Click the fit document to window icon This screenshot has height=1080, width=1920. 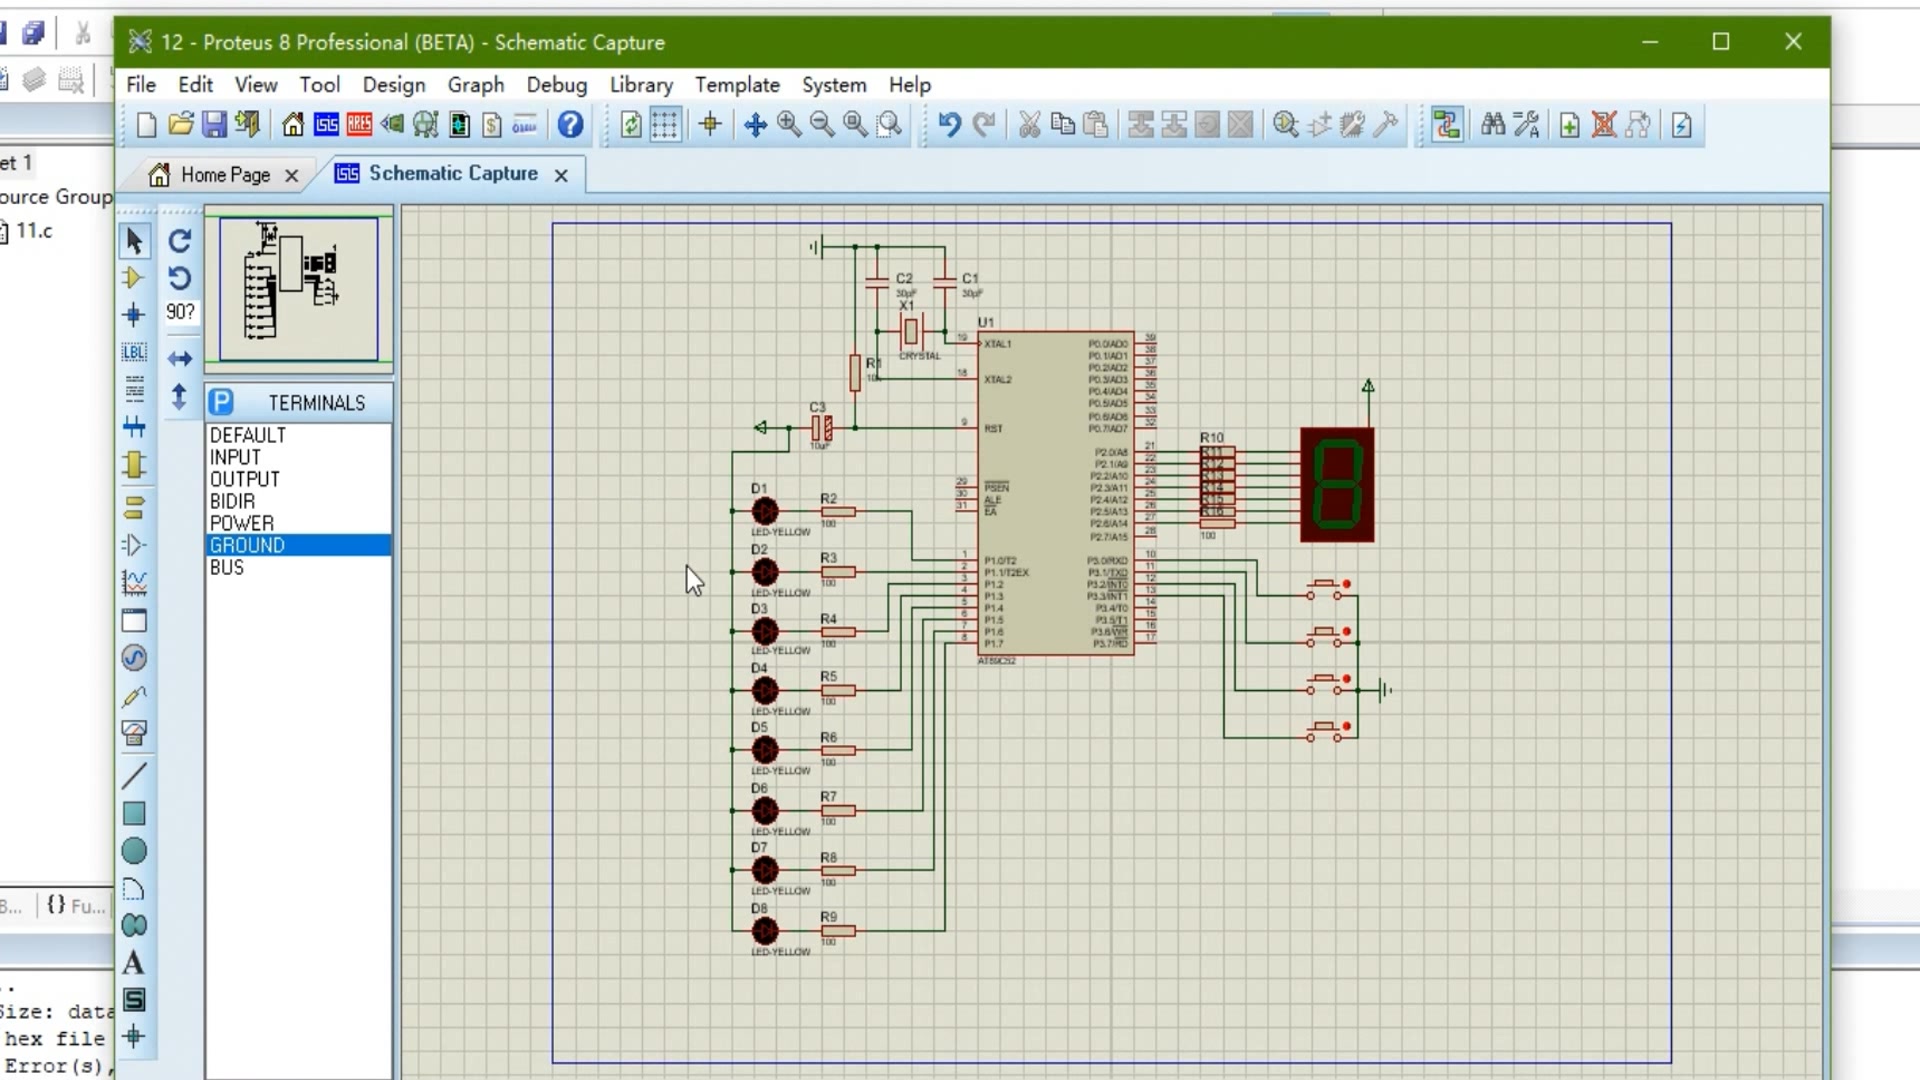pos(855,124)
